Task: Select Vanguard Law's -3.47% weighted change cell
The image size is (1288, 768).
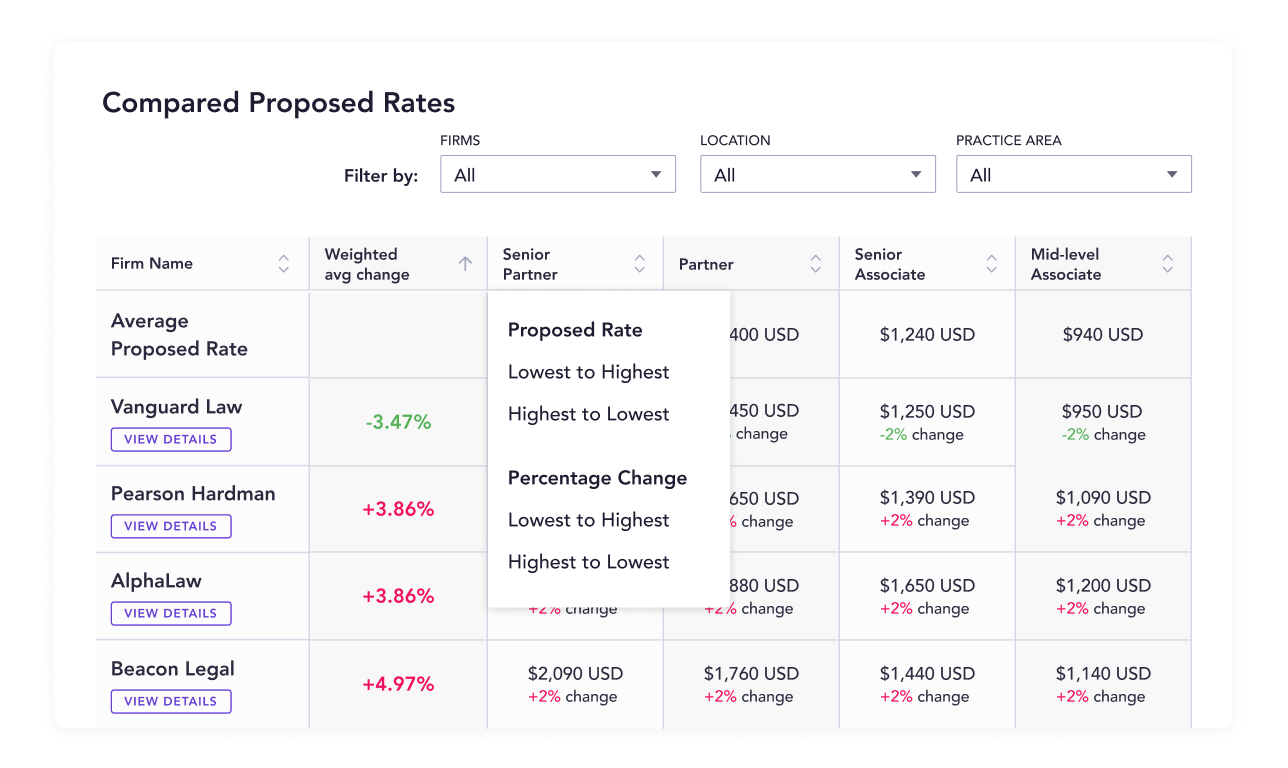Action: 398,421
